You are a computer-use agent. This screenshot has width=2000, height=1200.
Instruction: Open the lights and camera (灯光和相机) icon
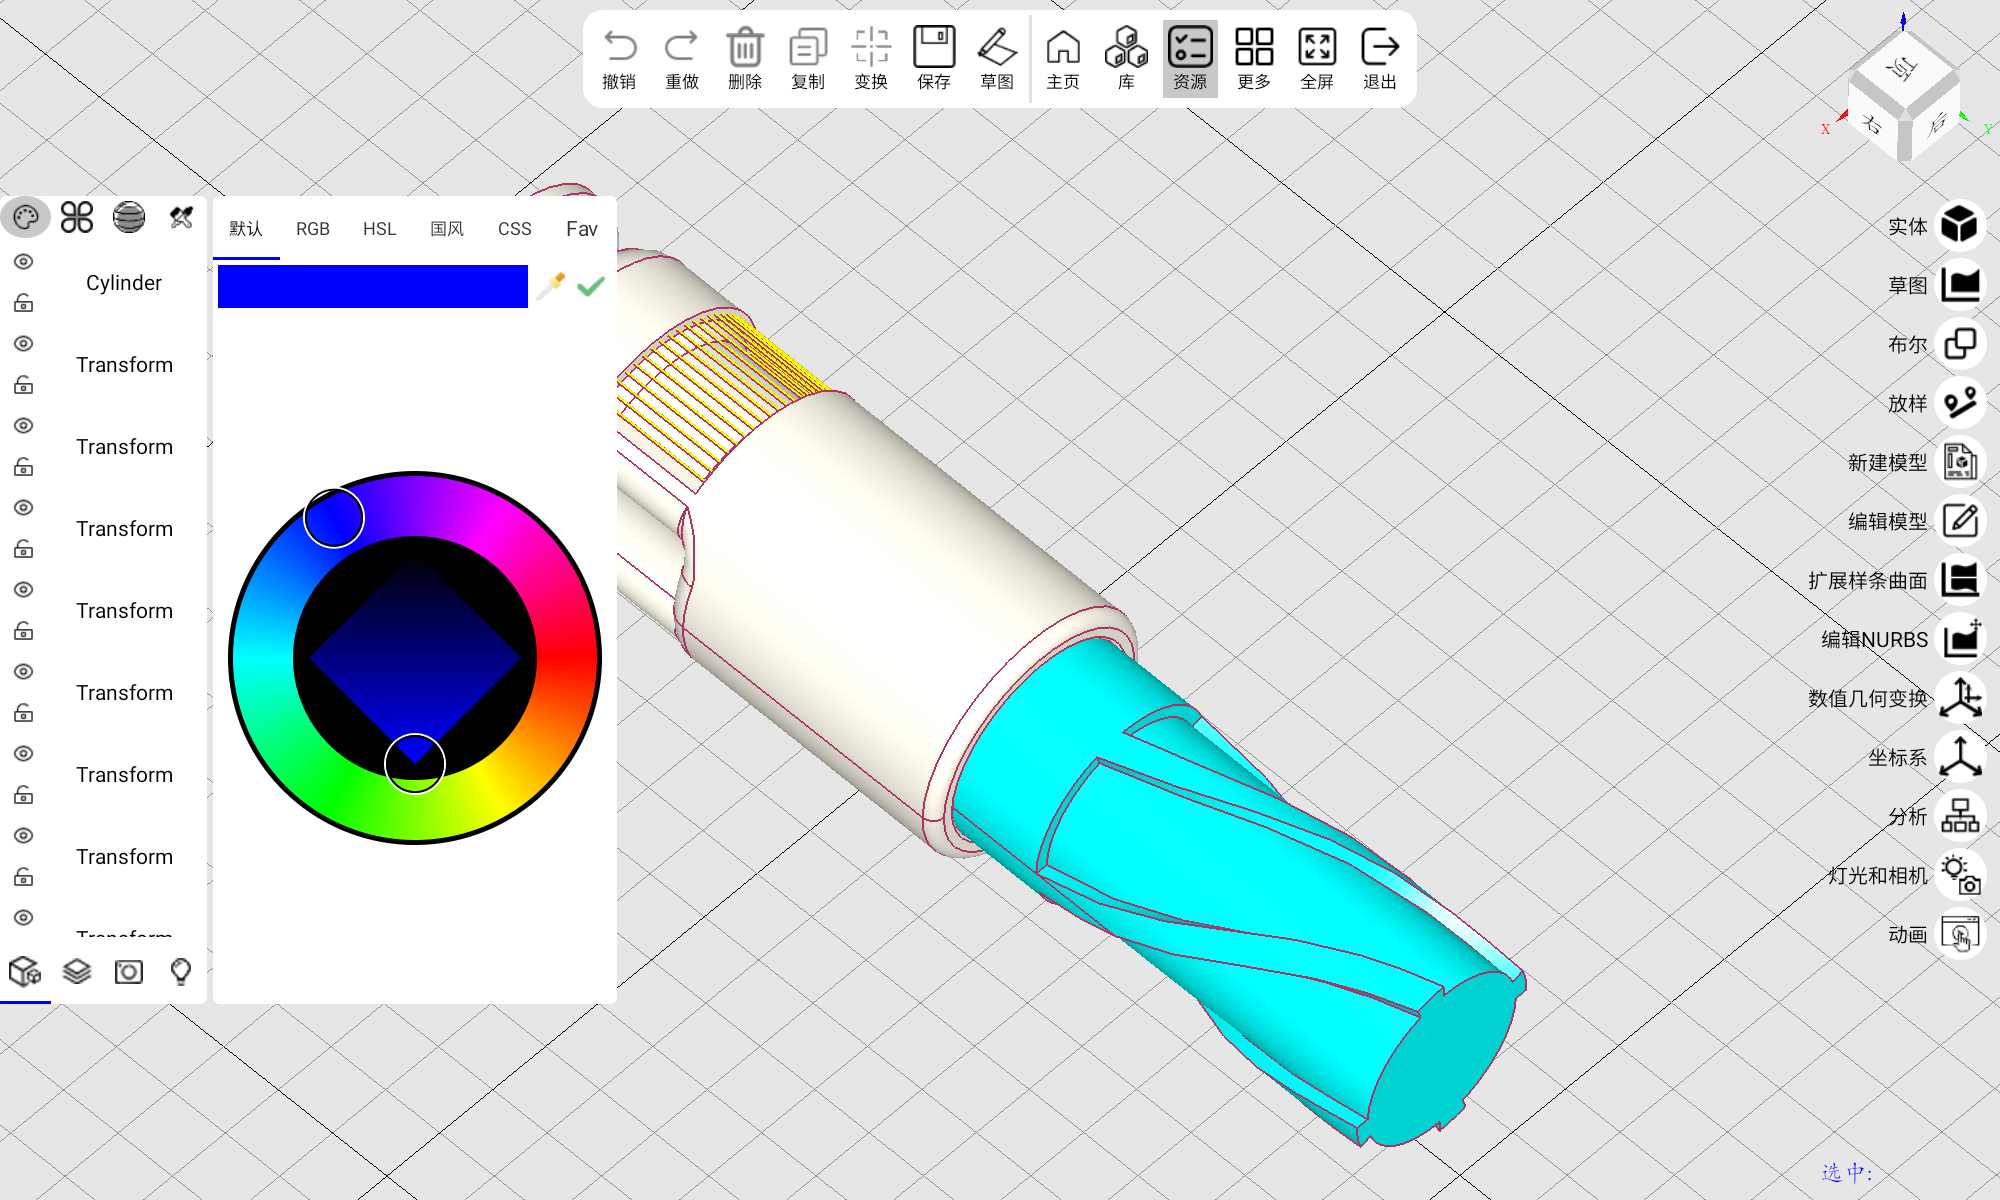1960,875
